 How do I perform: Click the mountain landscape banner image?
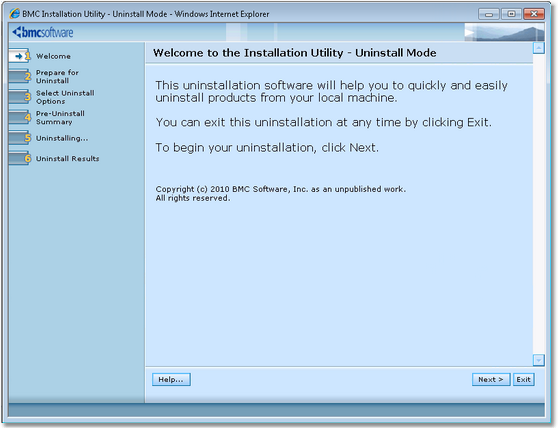coord(504,32)
